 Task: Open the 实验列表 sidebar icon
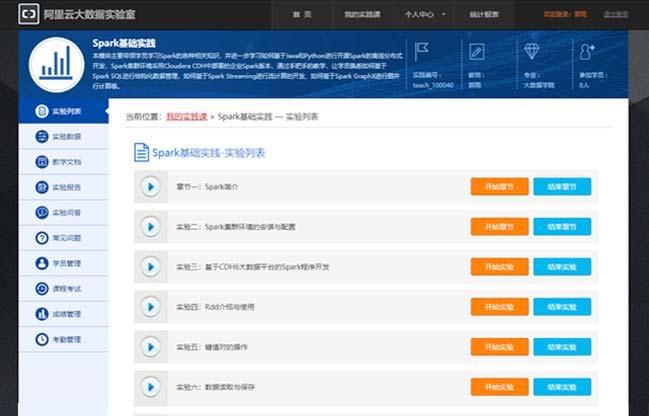coord(42,111)
